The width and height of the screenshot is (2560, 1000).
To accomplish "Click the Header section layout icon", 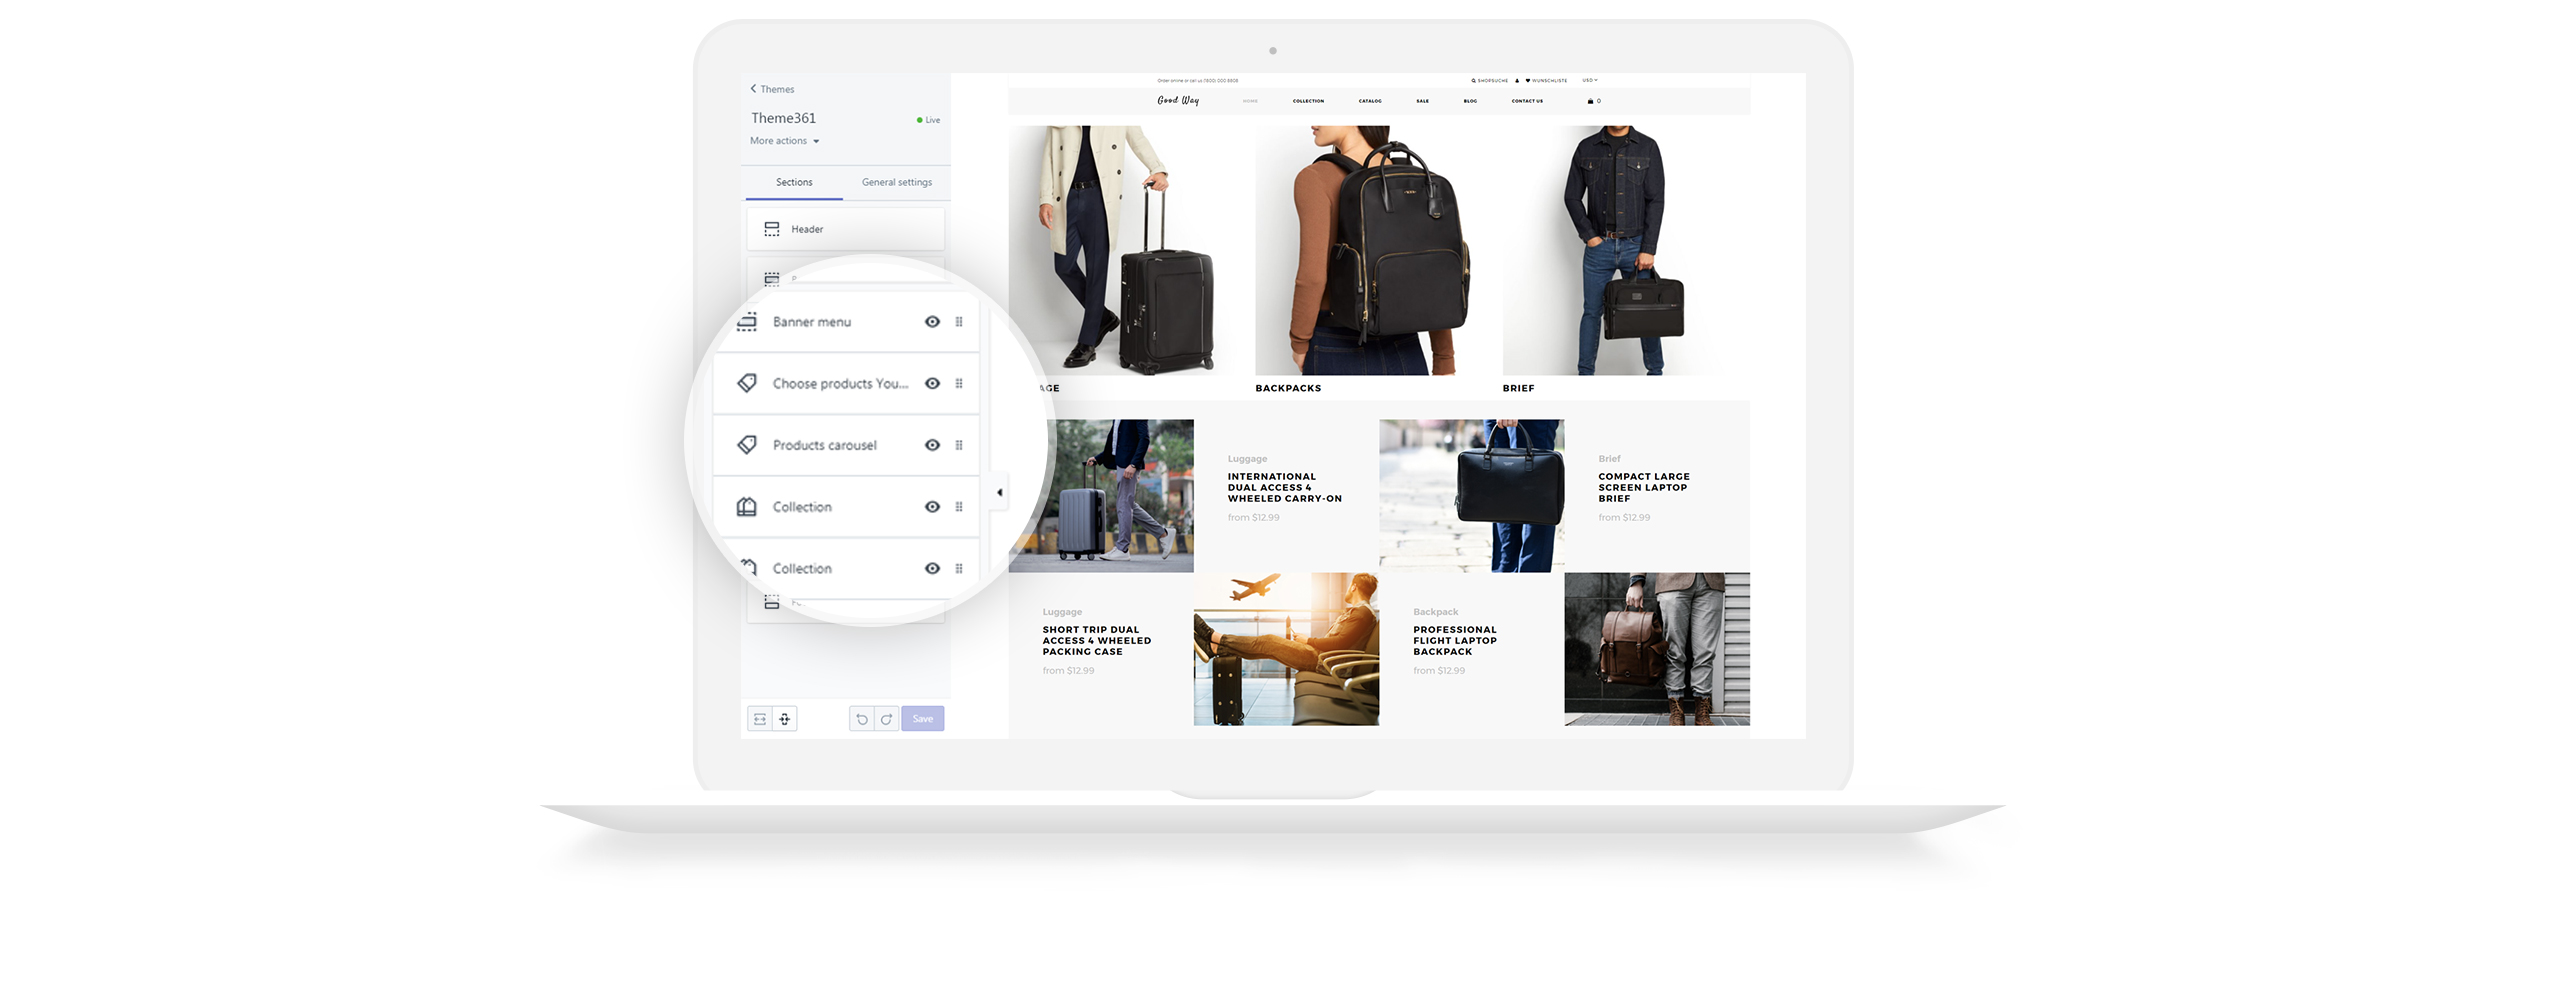I will [772, 229].
